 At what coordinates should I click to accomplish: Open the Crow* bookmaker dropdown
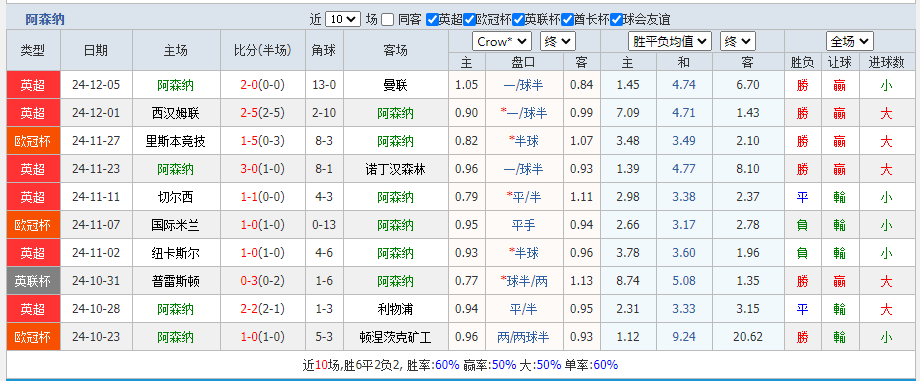pos(502,42)
